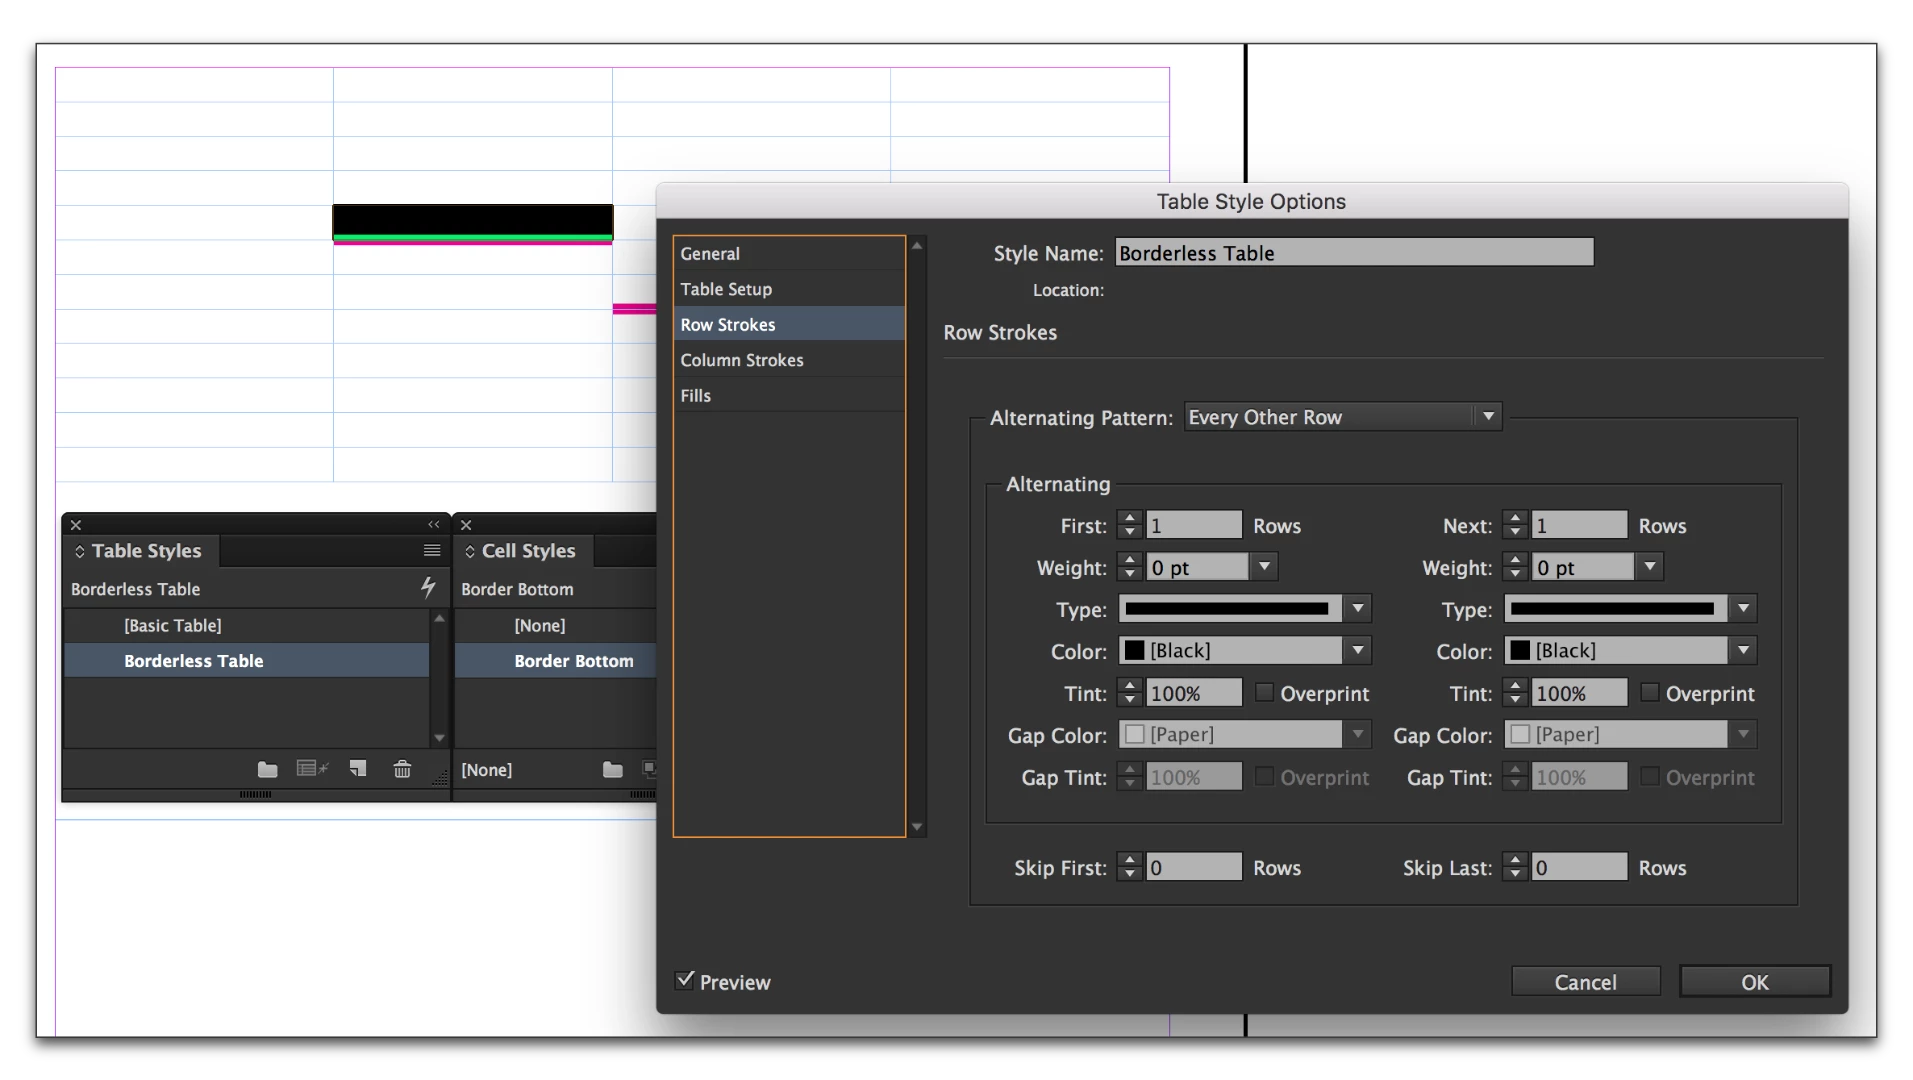Open the Next rows Color dropdown
1913x1080 pixels.
coord(1630,650)
